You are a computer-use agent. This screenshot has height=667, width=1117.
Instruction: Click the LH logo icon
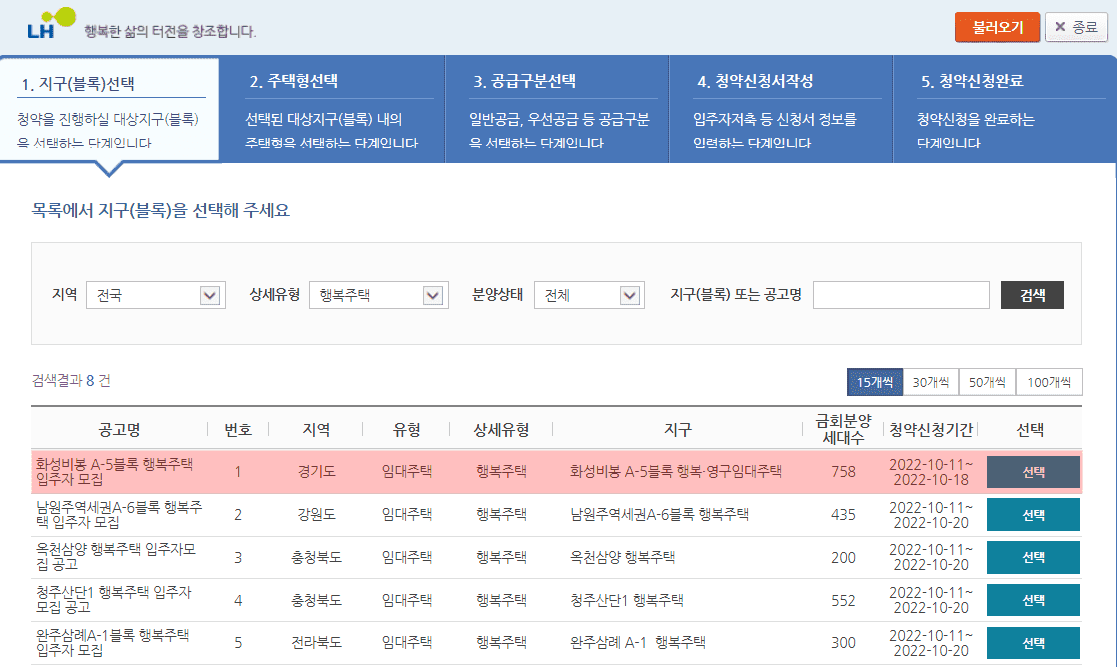[x=50, y=24]
